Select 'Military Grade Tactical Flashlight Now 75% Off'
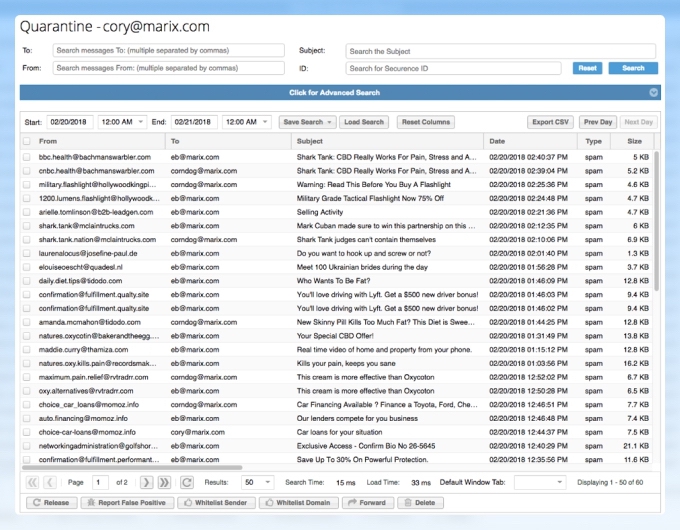Image resolution: width=680 pixels, height=530 pixels. (370, 198)
